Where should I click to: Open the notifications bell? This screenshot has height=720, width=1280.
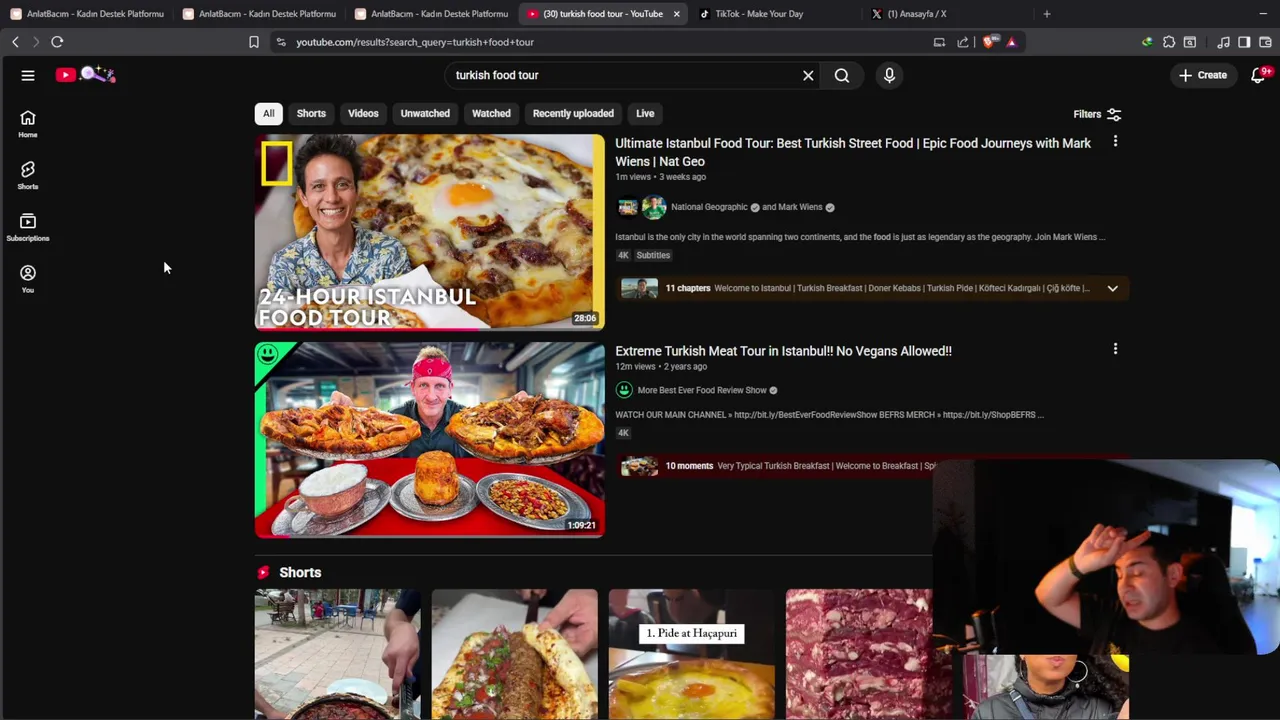pos(1258,75)
